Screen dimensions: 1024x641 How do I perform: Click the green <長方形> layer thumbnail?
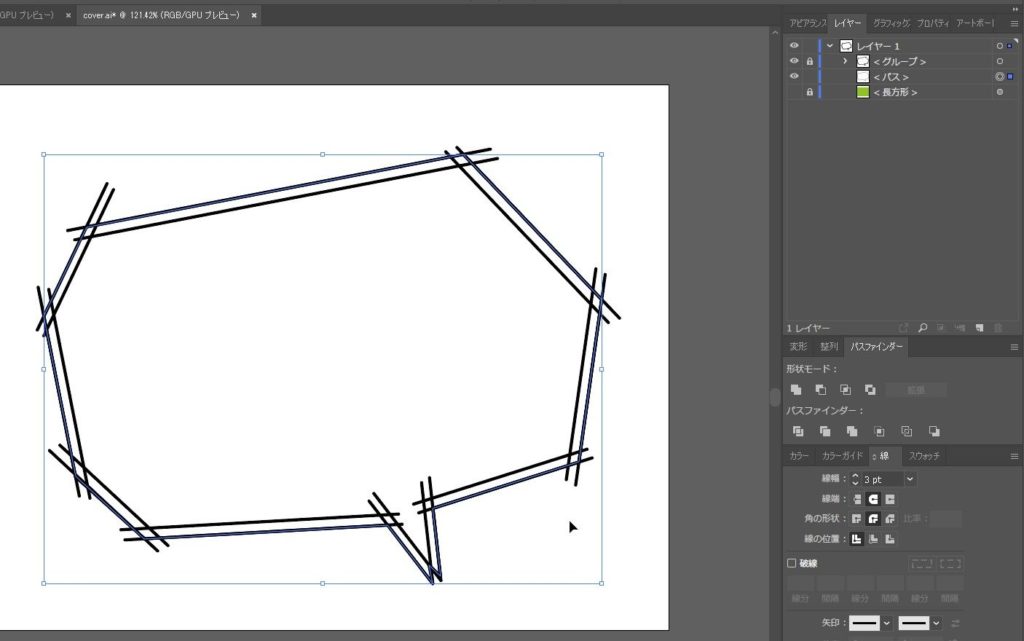[863, 92]
